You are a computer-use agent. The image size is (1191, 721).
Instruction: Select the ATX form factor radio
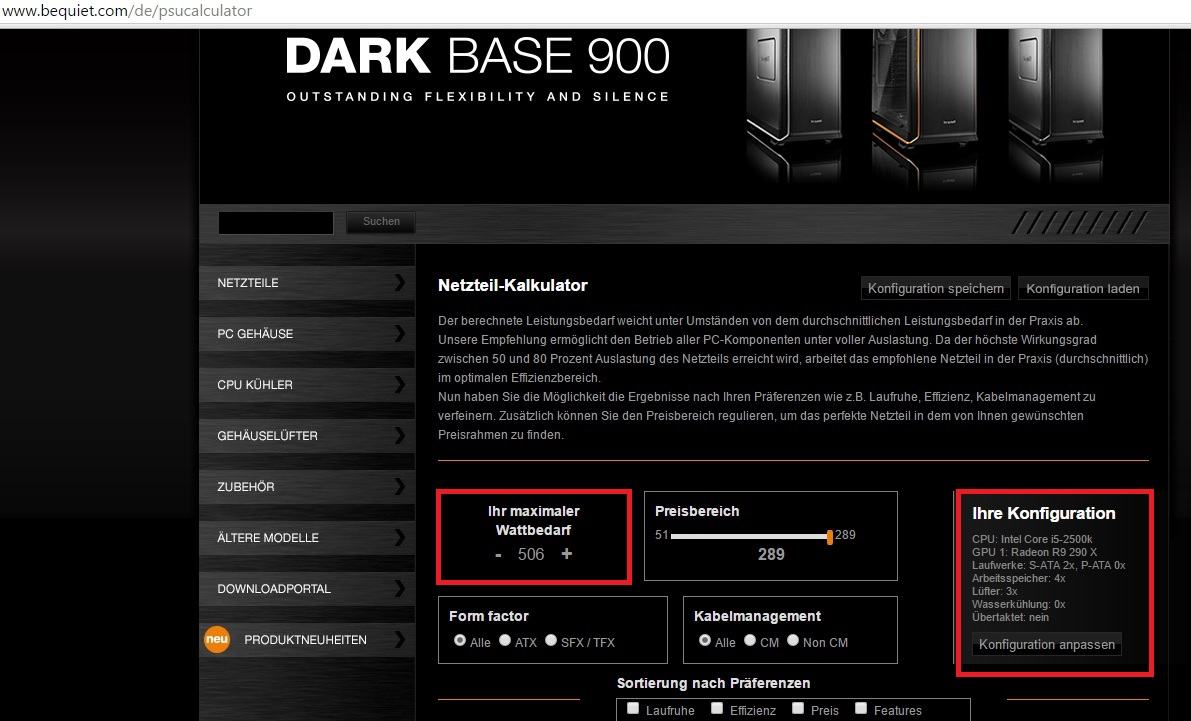[505, 640]
